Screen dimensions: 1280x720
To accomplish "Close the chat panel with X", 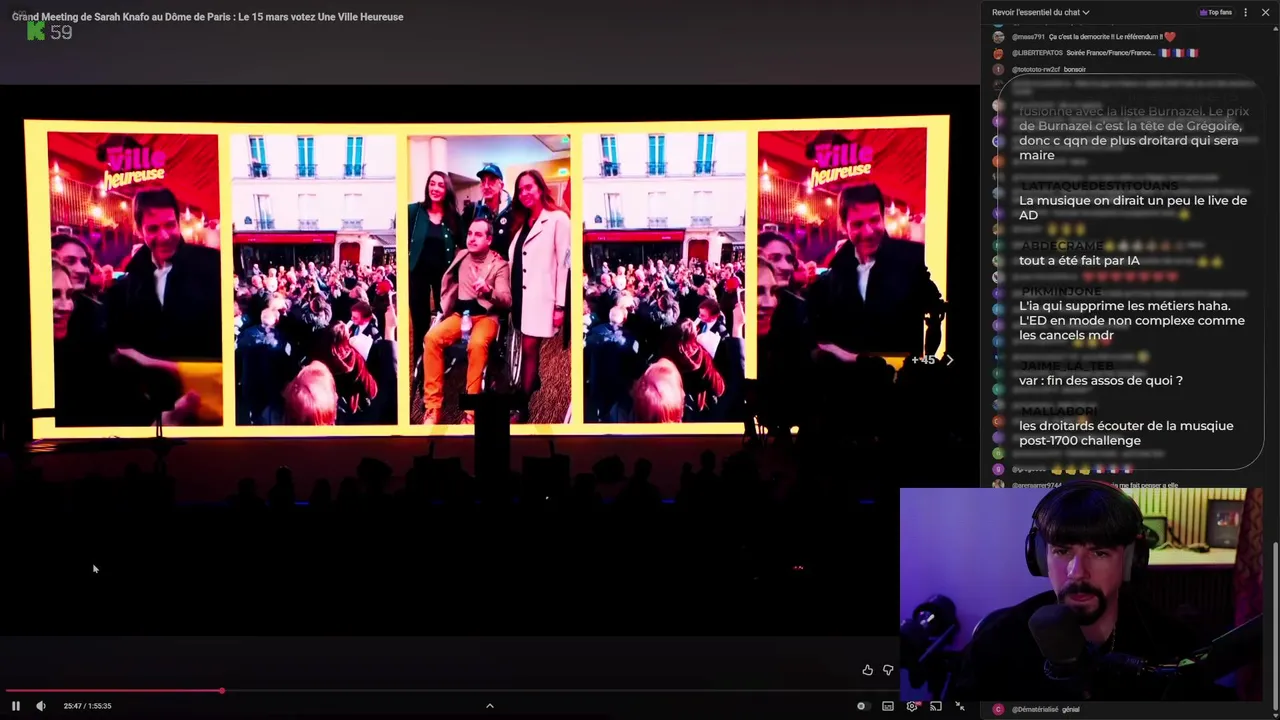I will (1265, 12).
